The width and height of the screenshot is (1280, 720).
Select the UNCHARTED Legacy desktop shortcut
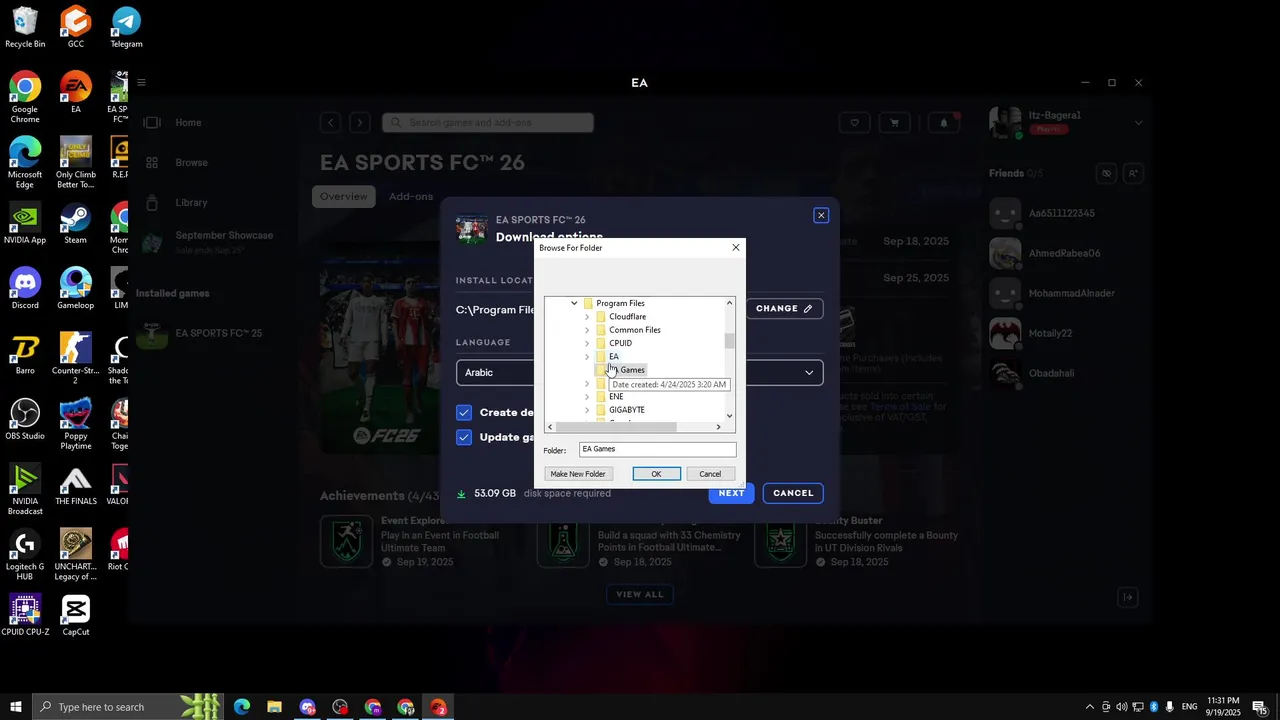(x=76, y=555)
